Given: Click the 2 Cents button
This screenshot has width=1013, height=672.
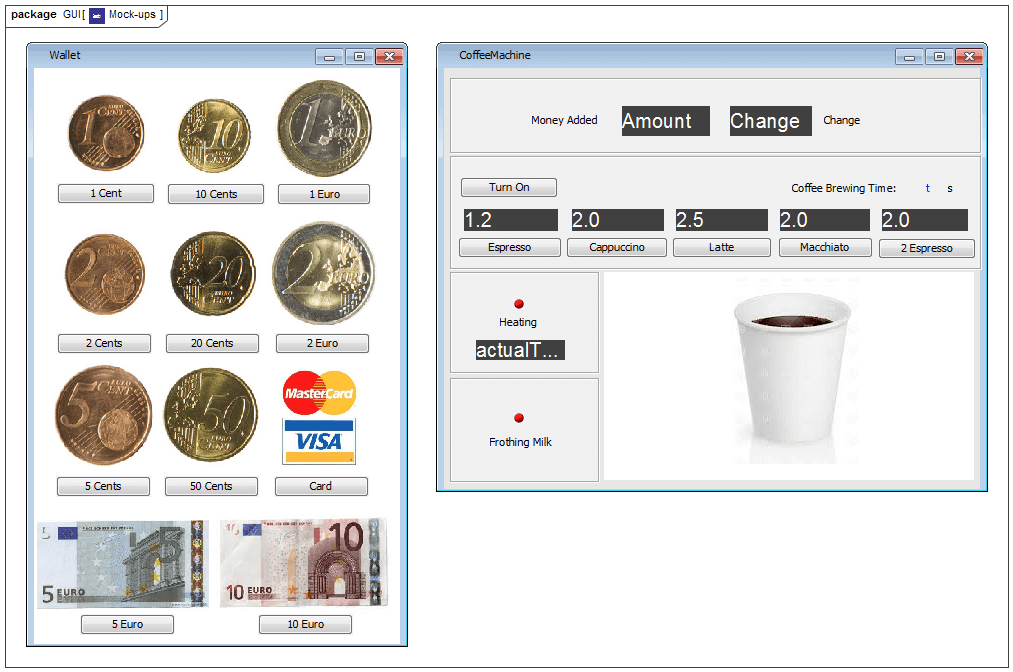Looking at the screenshot, I should (104, 343).
